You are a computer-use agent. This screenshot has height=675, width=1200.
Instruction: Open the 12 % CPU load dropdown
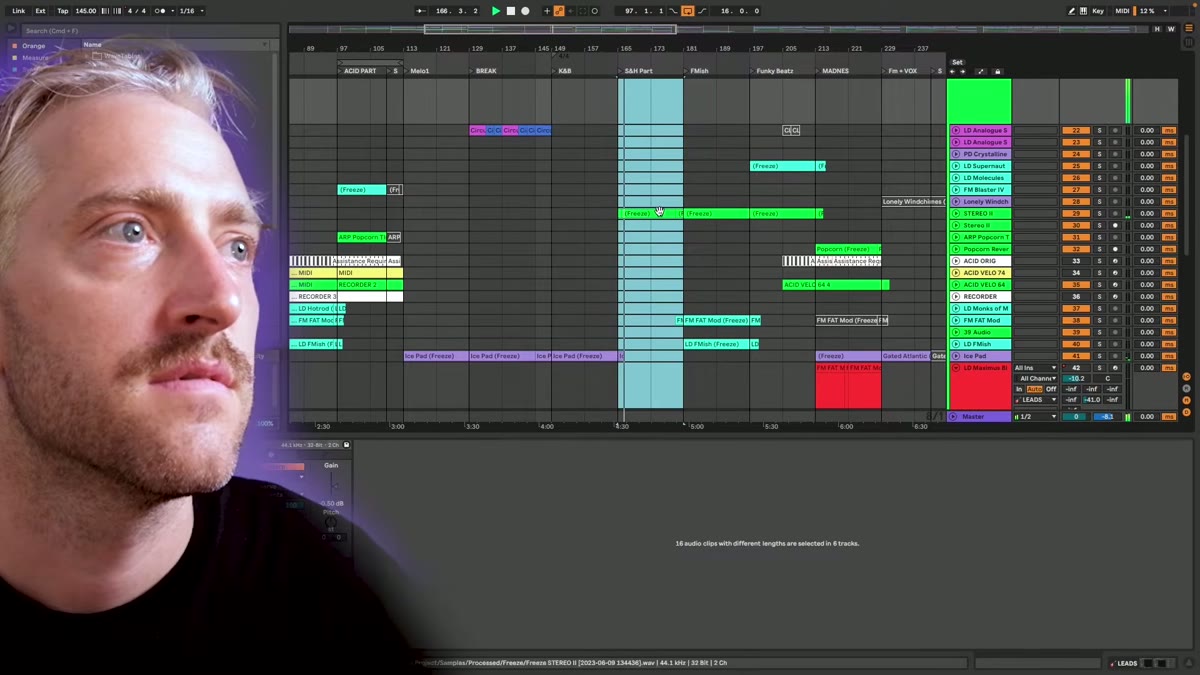(1151, 11)
